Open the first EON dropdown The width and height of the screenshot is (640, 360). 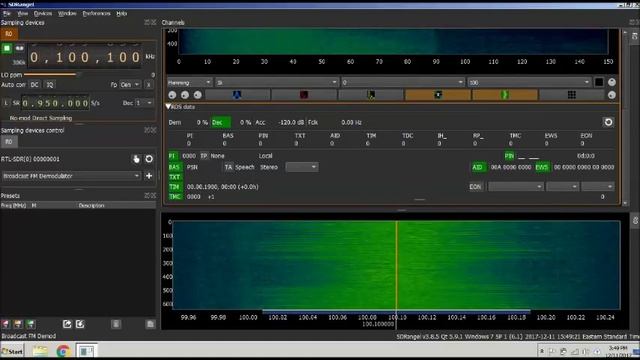[x=516, y=187]
